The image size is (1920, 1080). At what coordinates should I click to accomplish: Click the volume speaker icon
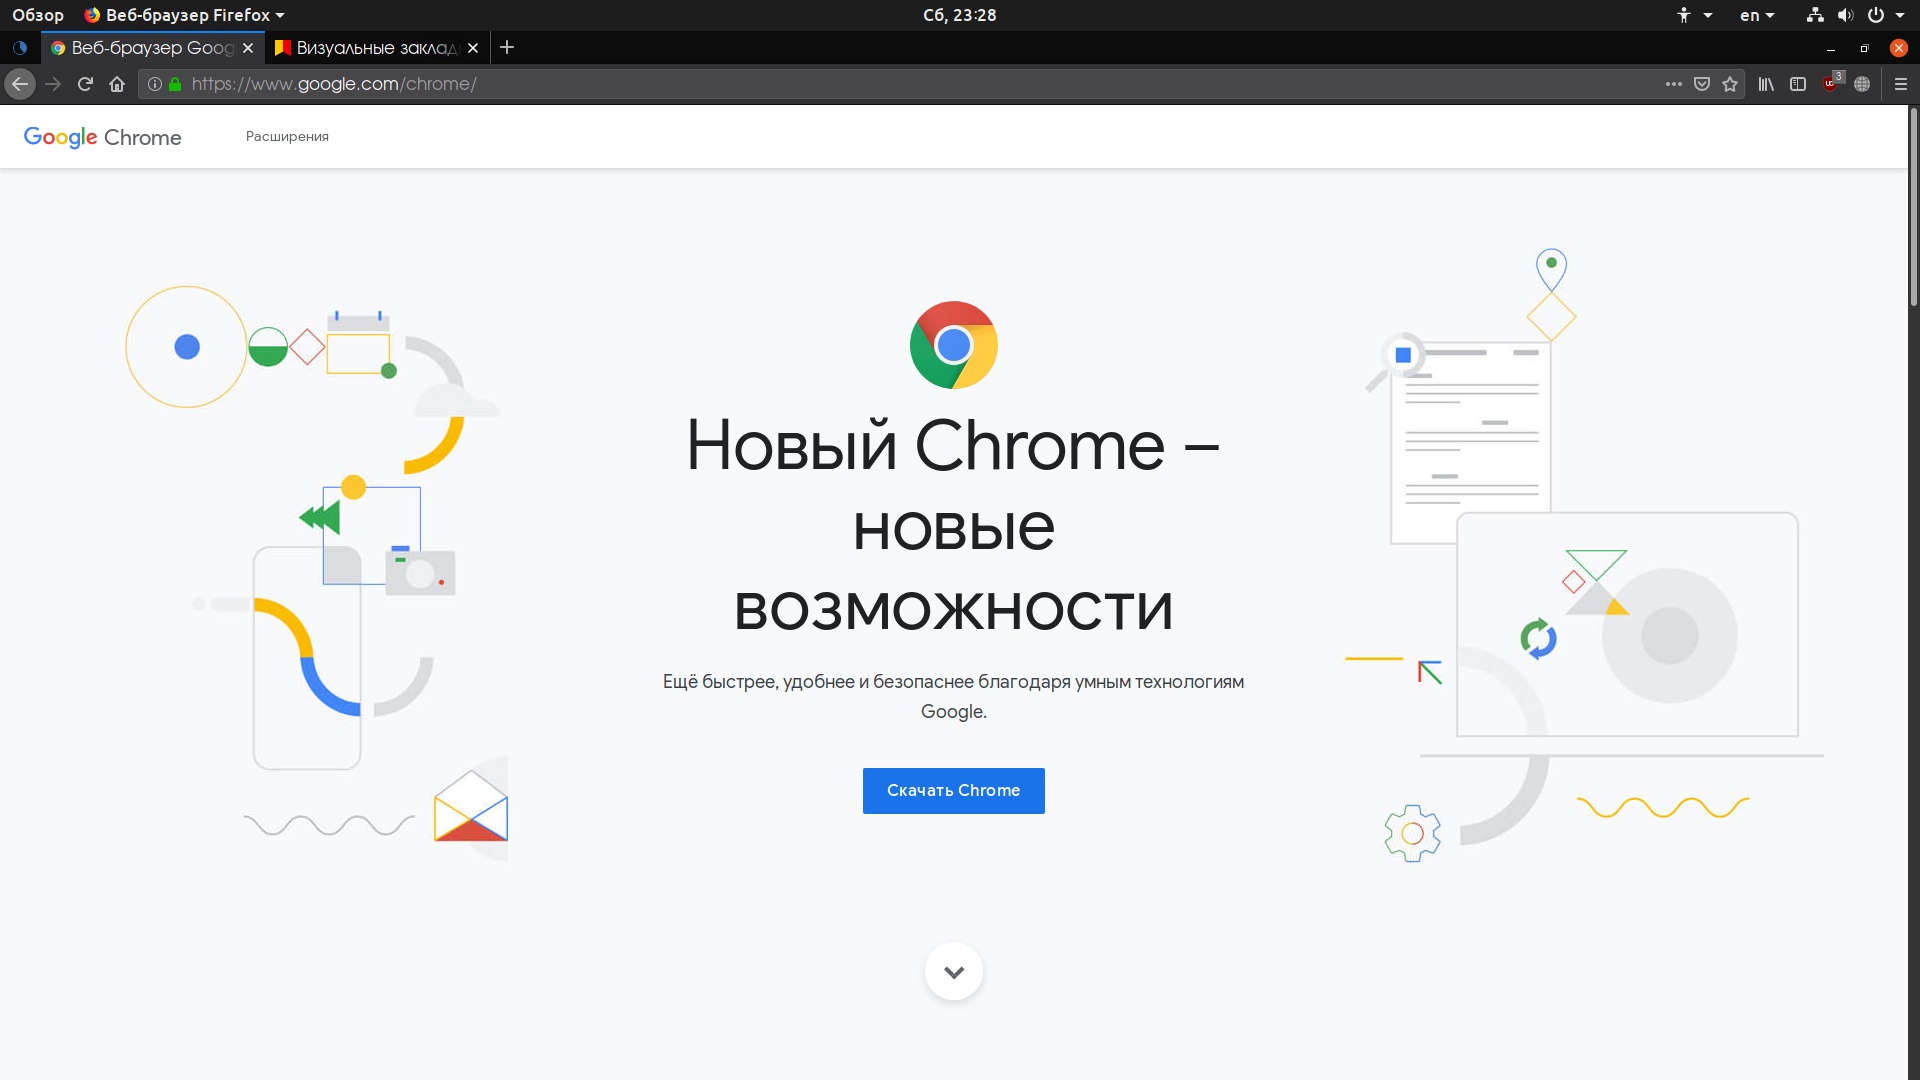tap(1845, 15)
